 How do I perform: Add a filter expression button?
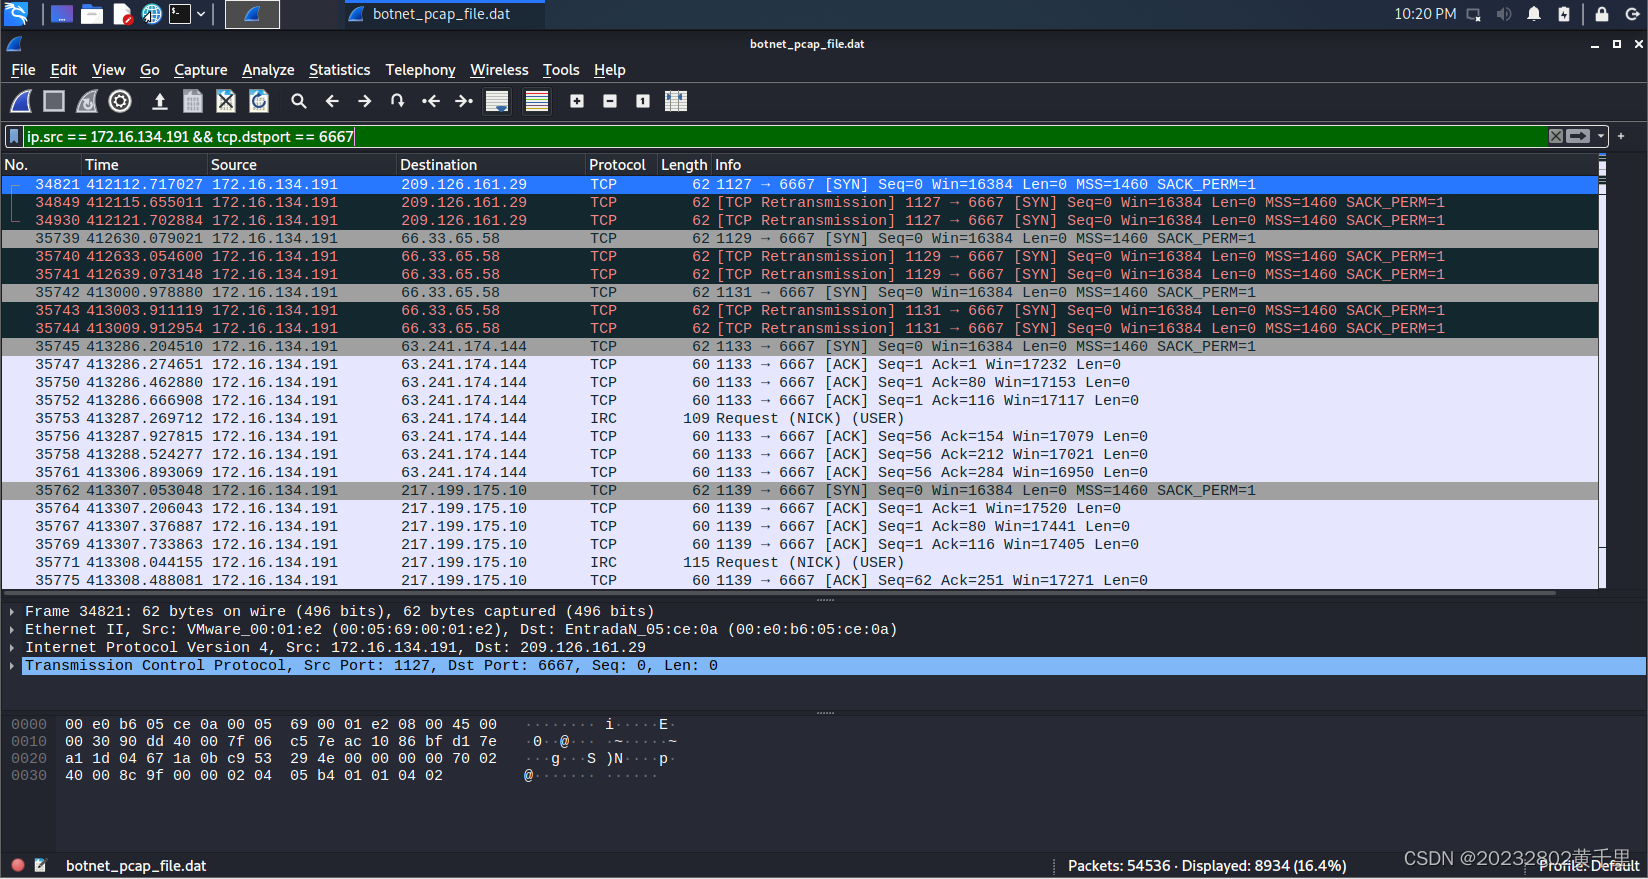point(1621,136)
